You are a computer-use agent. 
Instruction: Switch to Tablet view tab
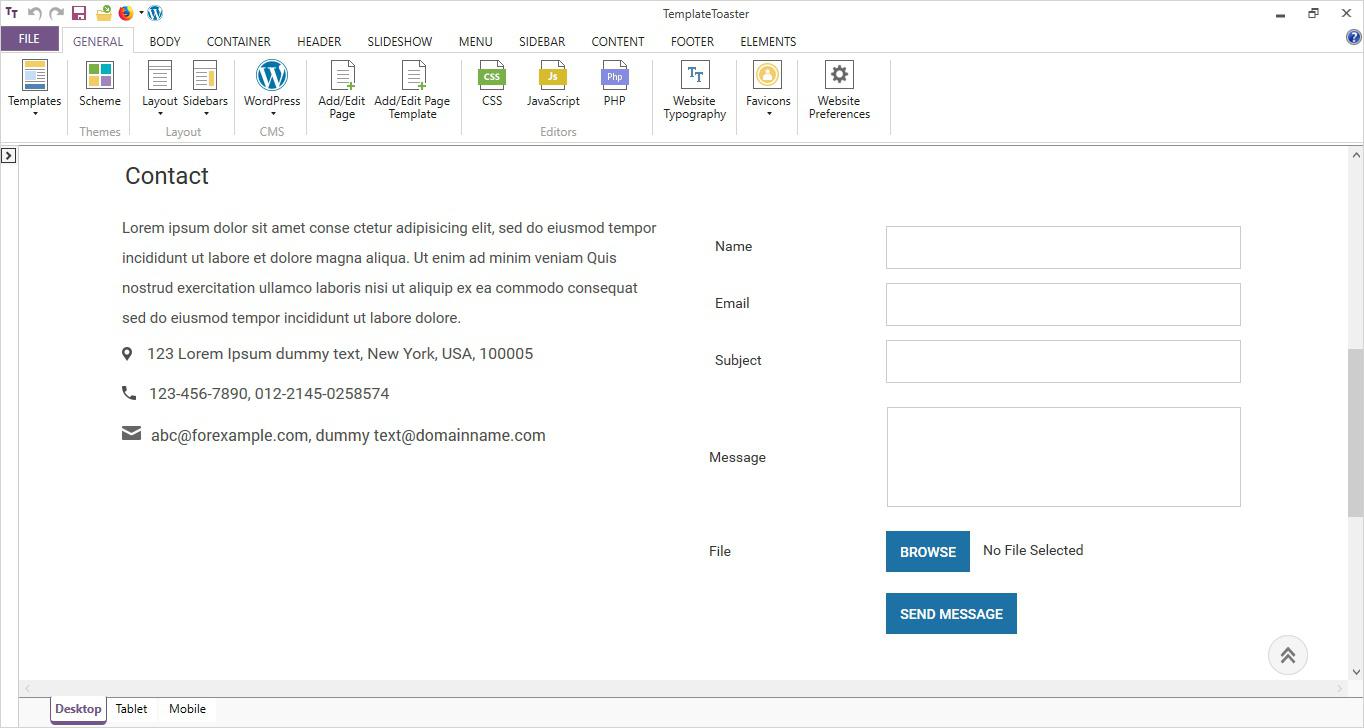[131, 709]
